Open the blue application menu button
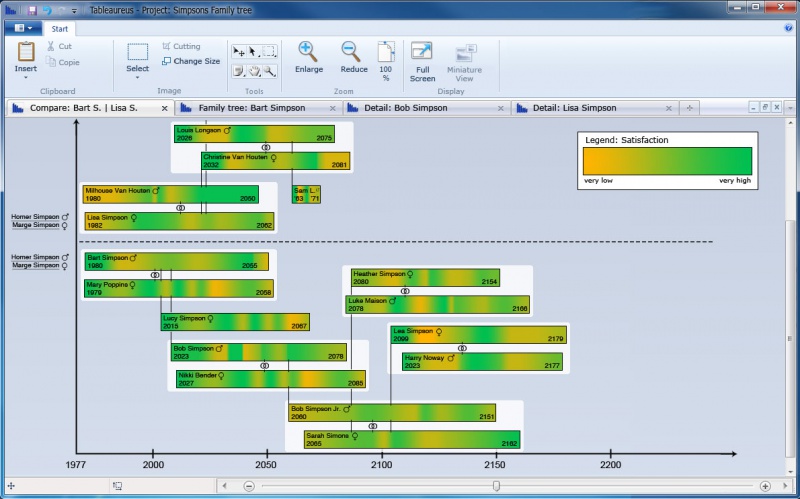 pos(23,28)
